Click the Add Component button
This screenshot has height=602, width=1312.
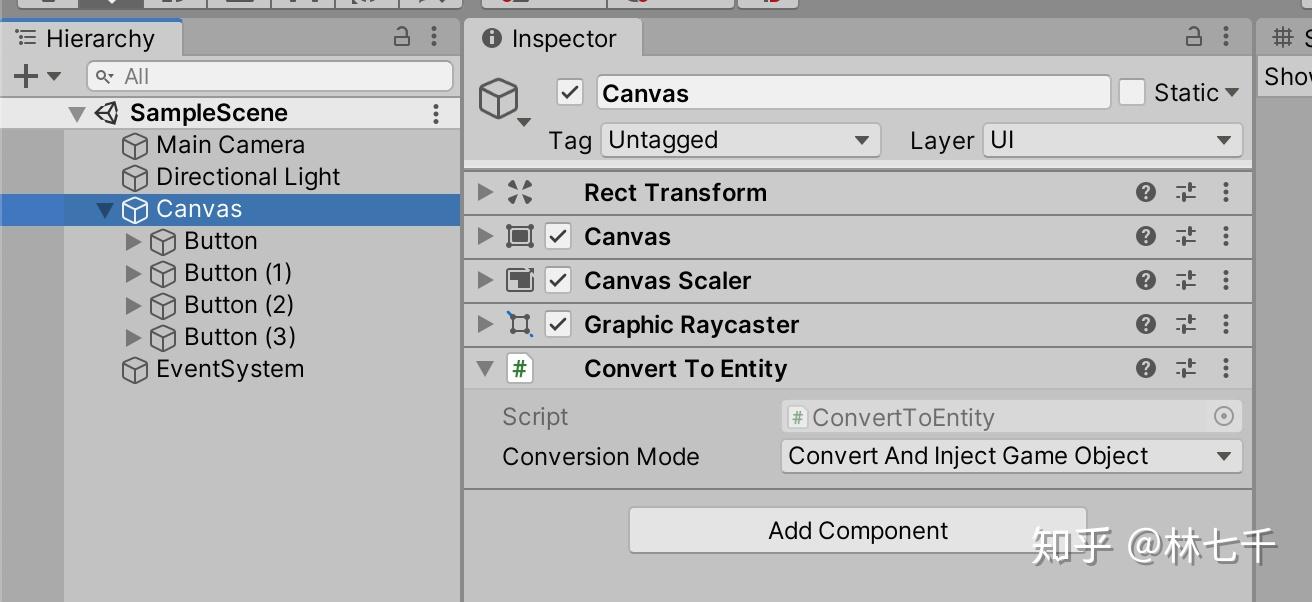tap(856, 530)
